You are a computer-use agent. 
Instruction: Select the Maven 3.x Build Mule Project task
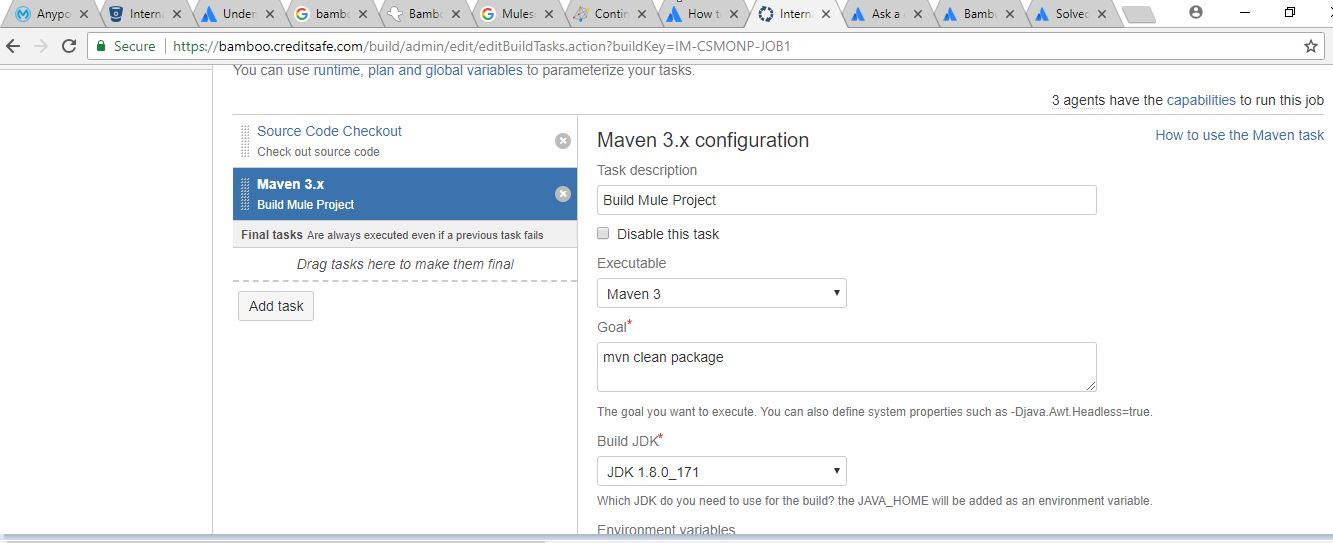405,194
